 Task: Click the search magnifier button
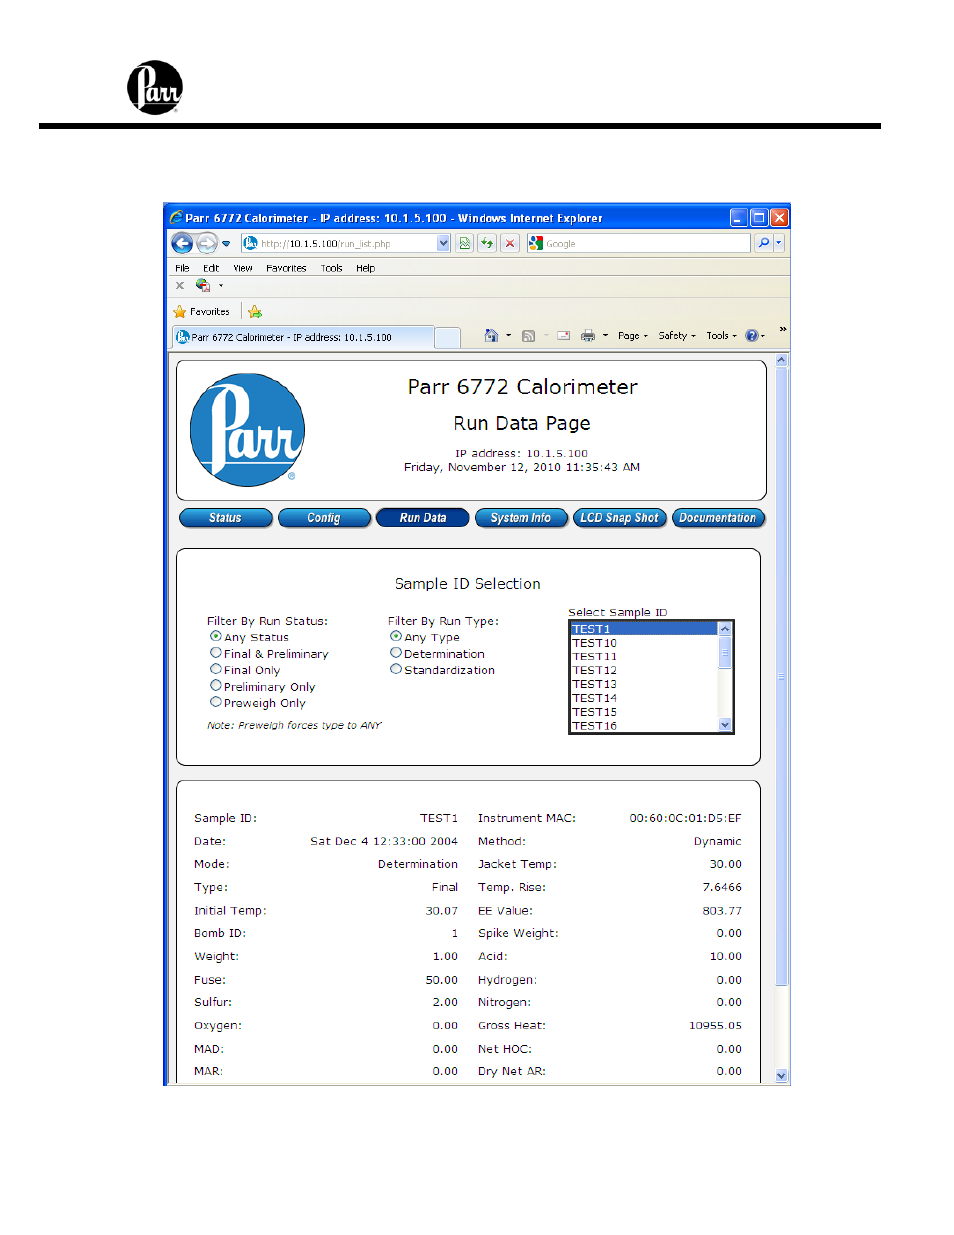coord(763,243)
